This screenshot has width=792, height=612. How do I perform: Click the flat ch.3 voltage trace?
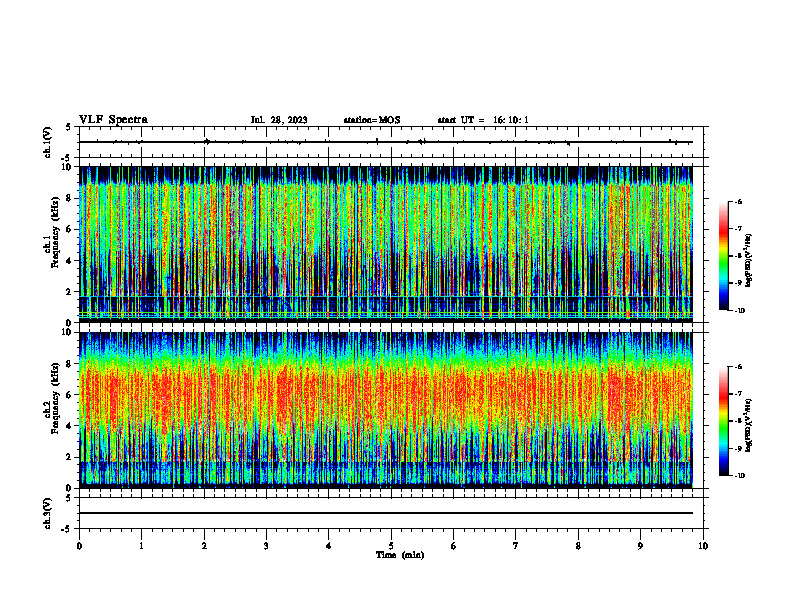point(386,513)
